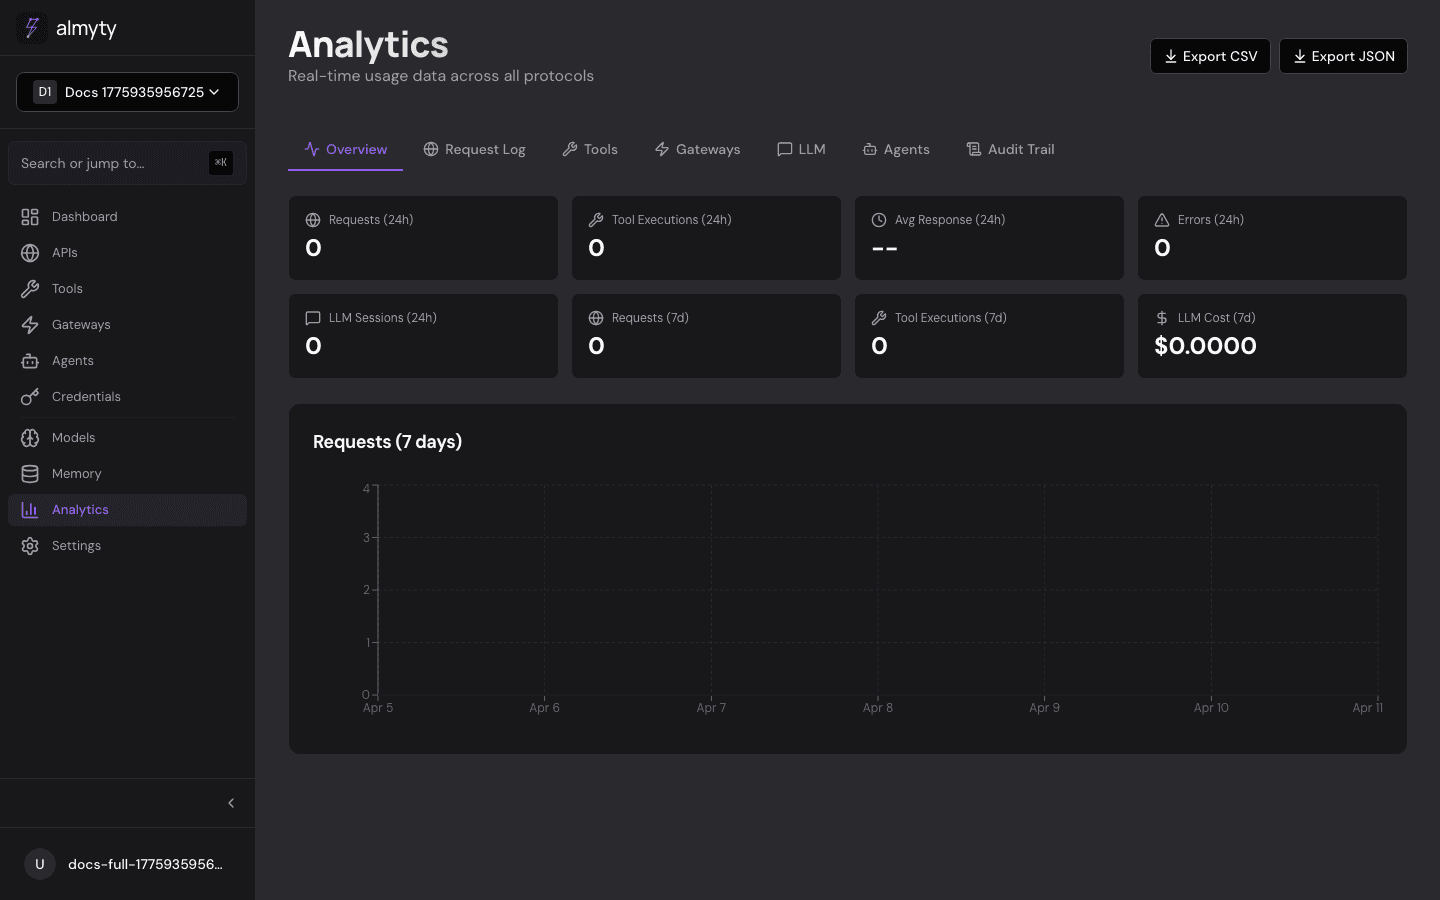Screen dimensions: 1440x900
Task: Click the Memory database icon in sidebar
Action: 30,474
